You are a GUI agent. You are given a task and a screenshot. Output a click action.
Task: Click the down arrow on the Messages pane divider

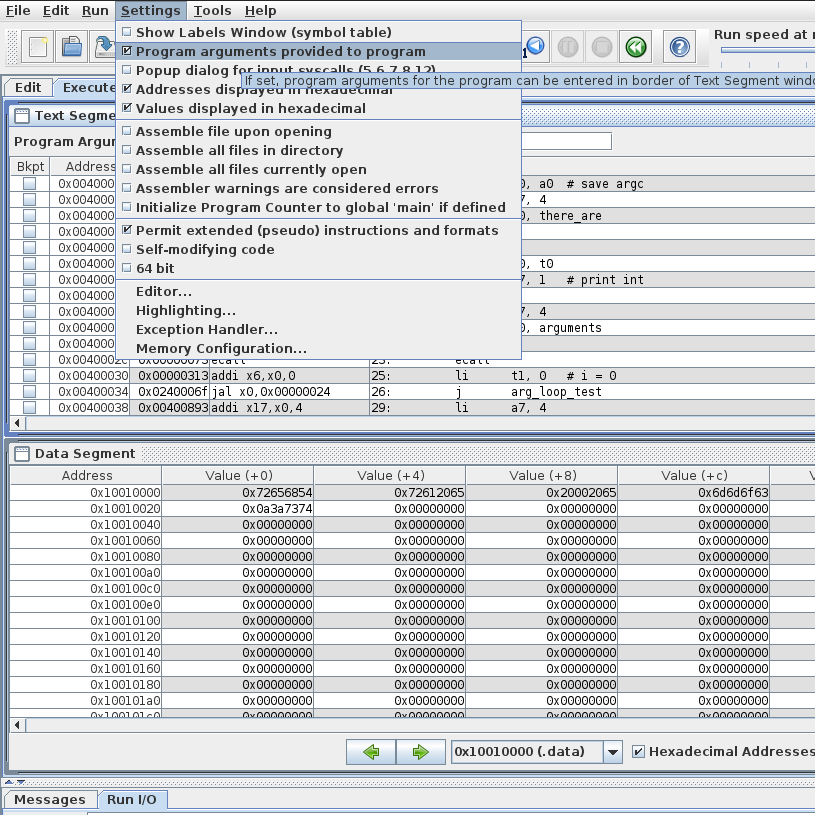coord(20,782)
